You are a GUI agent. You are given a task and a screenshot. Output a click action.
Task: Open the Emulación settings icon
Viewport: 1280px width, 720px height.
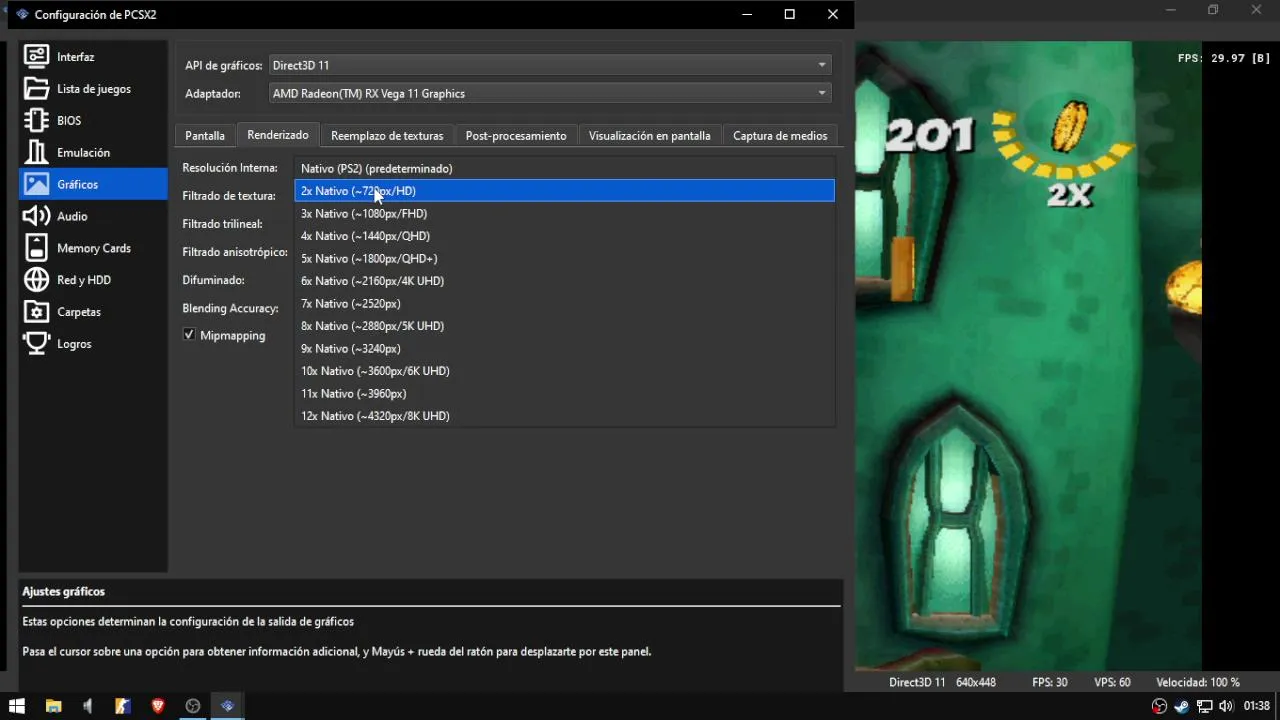36,153
